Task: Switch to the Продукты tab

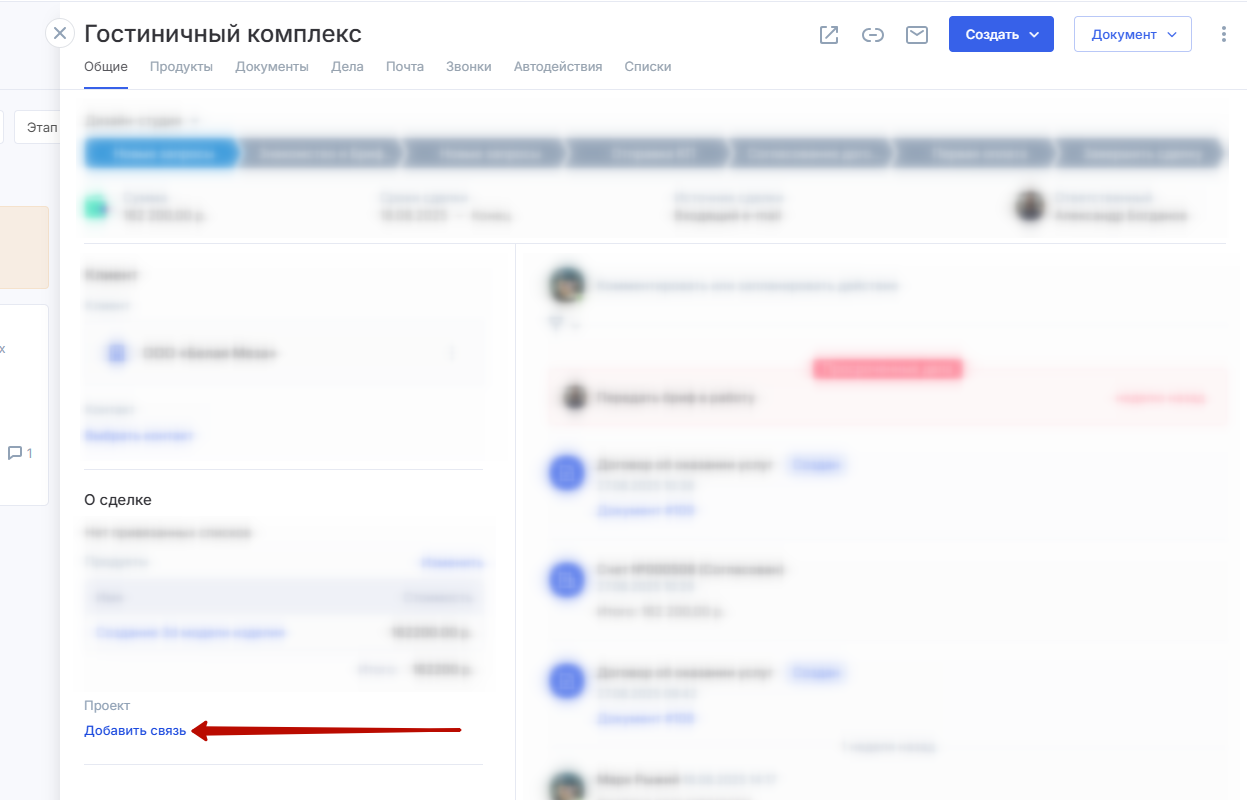Action: 181,67
